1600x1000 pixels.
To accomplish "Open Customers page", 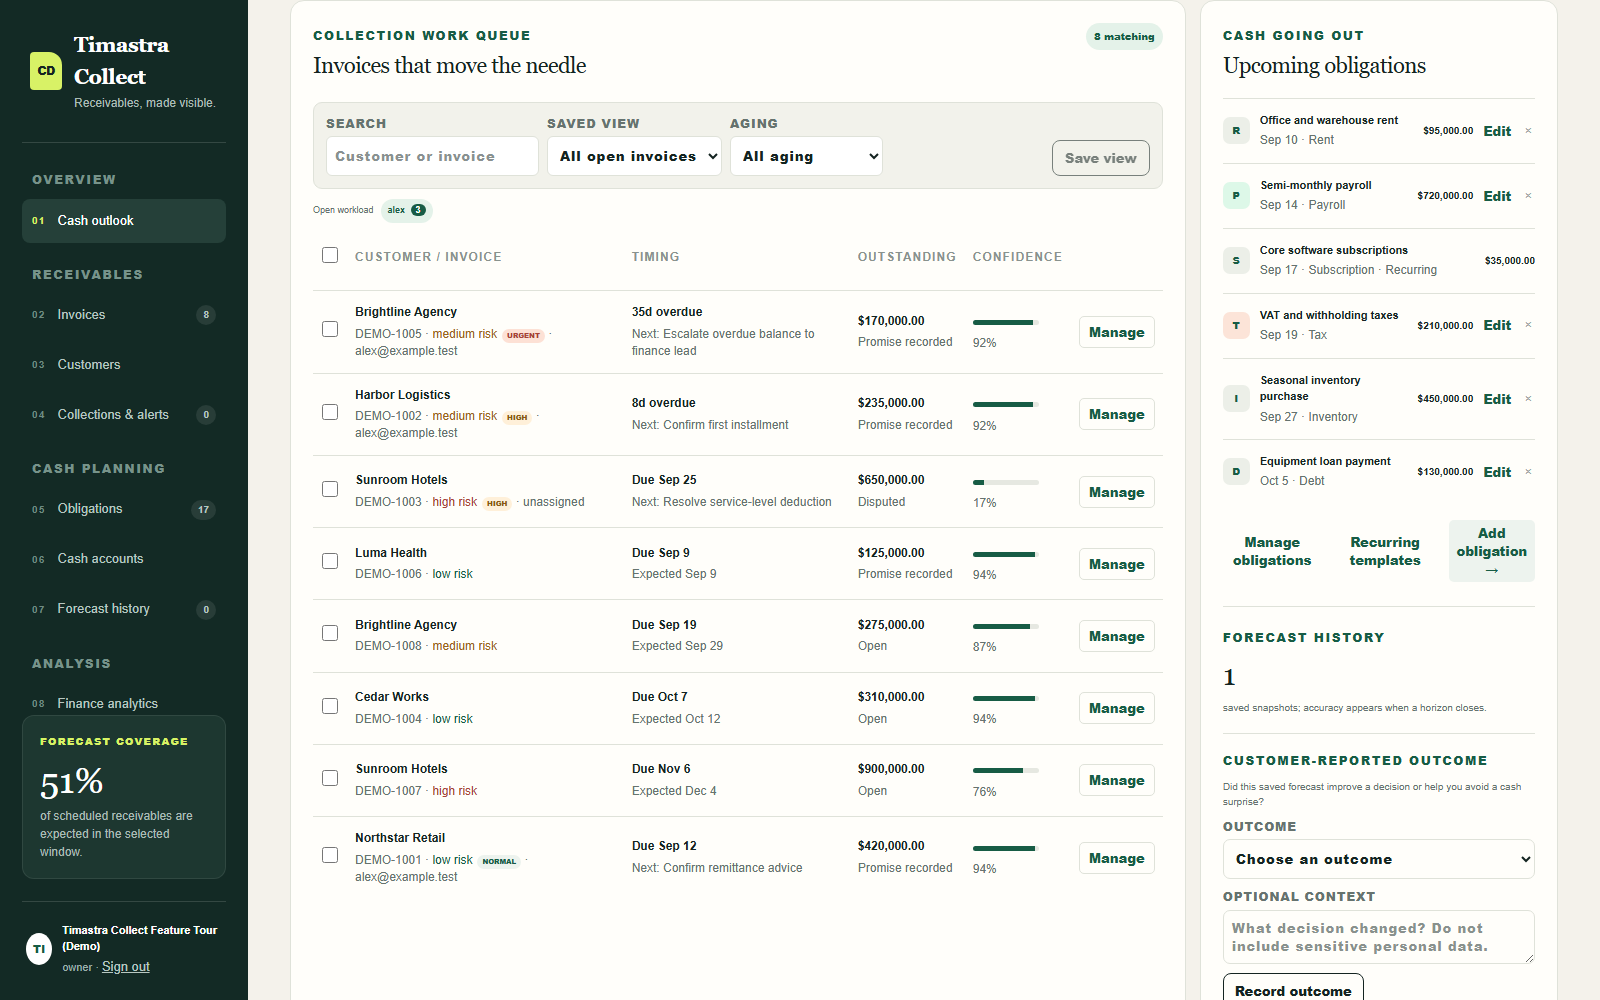I will 124,365.
